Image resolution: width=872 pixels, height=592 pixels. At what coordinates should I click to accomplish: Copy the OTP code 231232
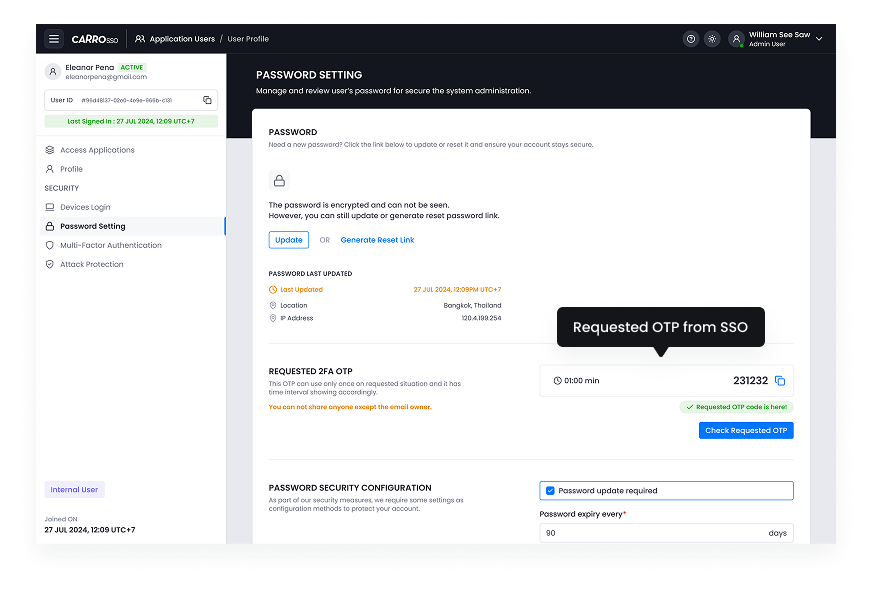tap(781, 381)
